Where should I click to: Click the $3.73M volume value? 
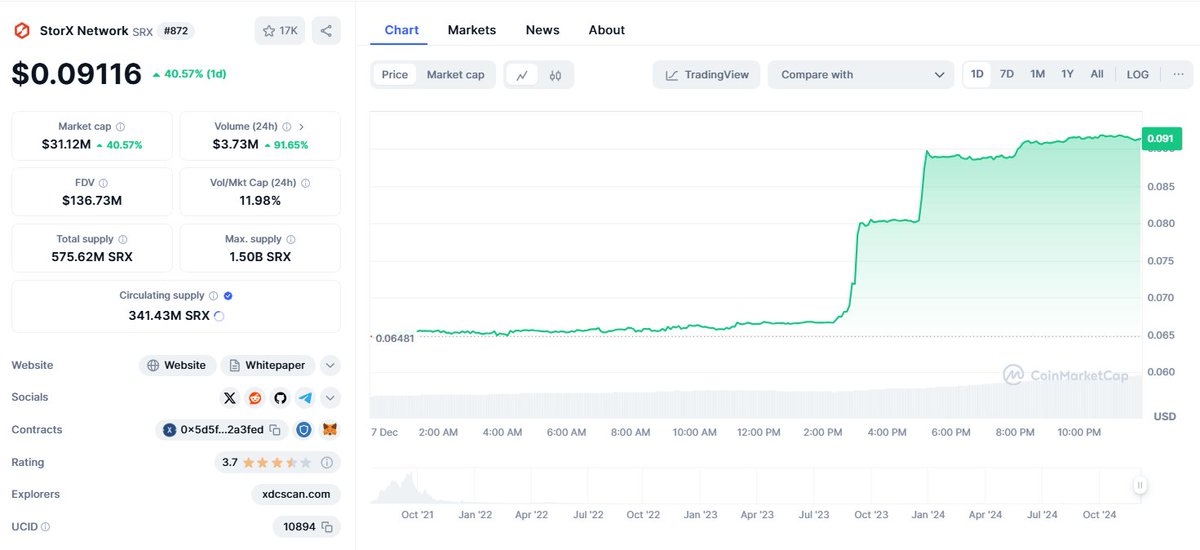point(234,145)
